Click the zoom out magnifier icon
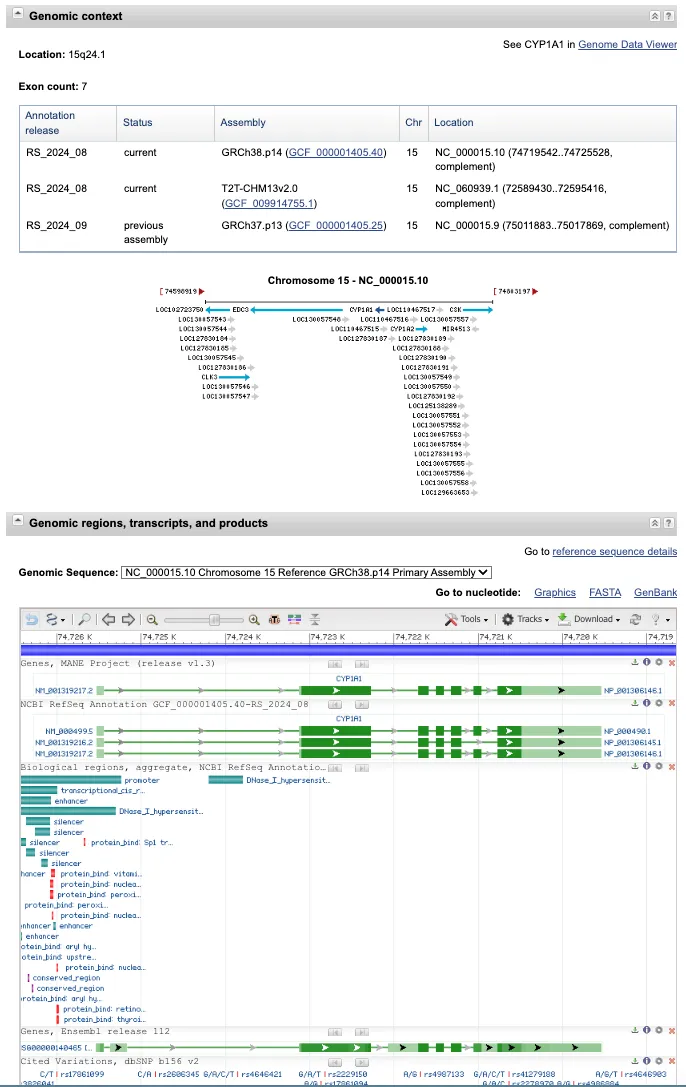The image size is (686, 1087). coord(152,619)
